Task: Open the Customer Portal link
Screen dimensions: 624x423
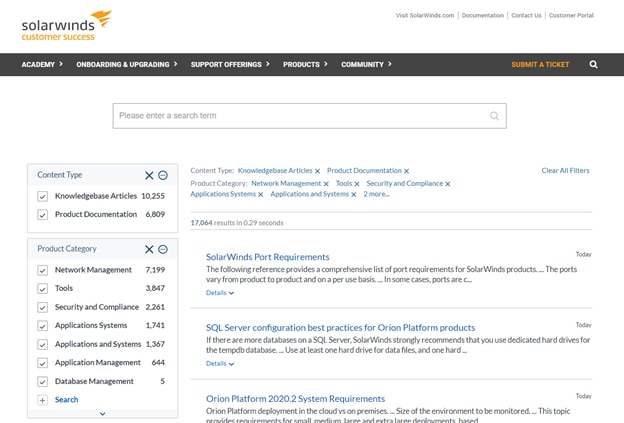Action: pyautogui.click(x=571, y=16)
